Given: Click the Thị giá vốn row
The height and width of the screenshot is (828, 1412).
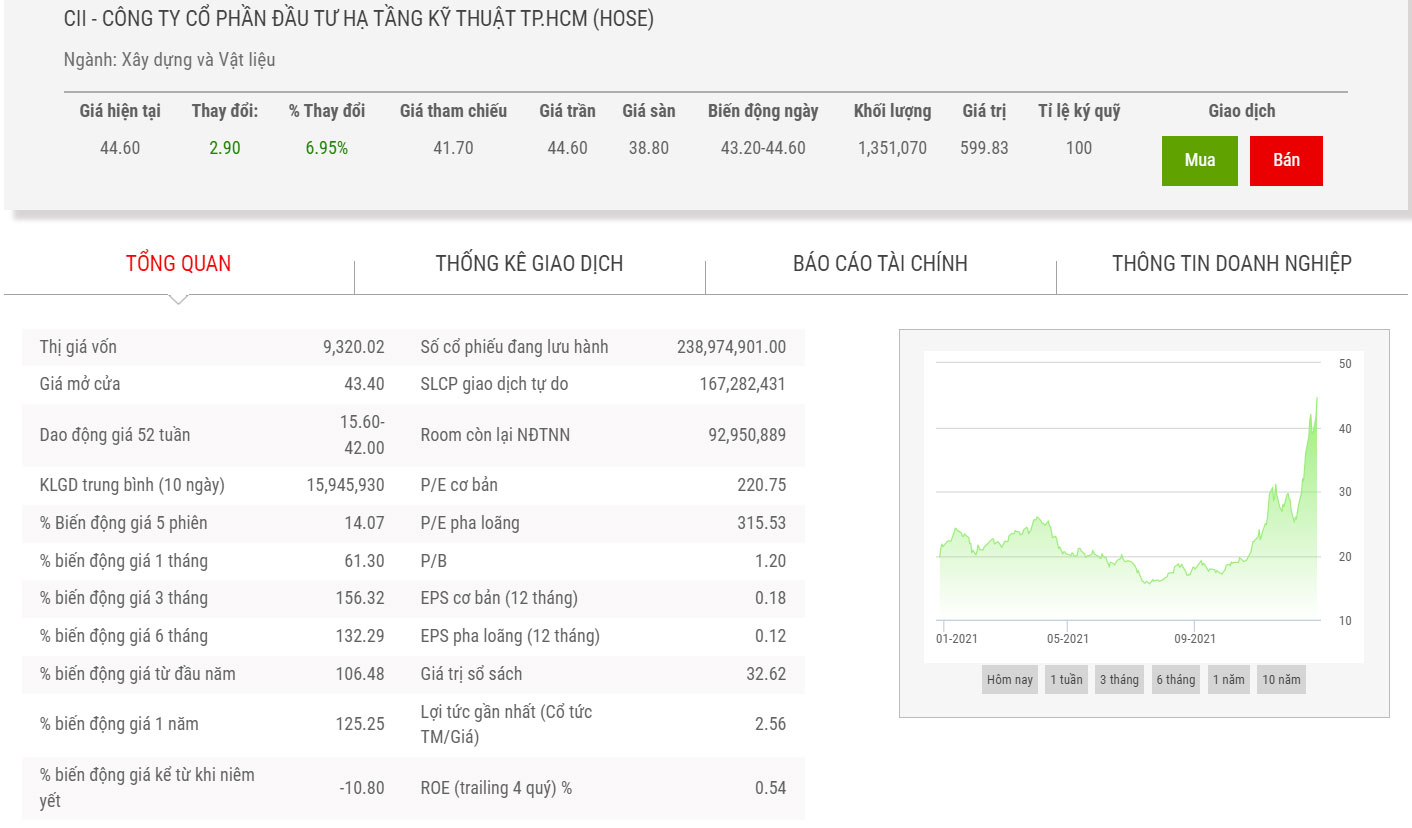Looking at the screenshot, I should pyautogui.click(x=212, y=347).
